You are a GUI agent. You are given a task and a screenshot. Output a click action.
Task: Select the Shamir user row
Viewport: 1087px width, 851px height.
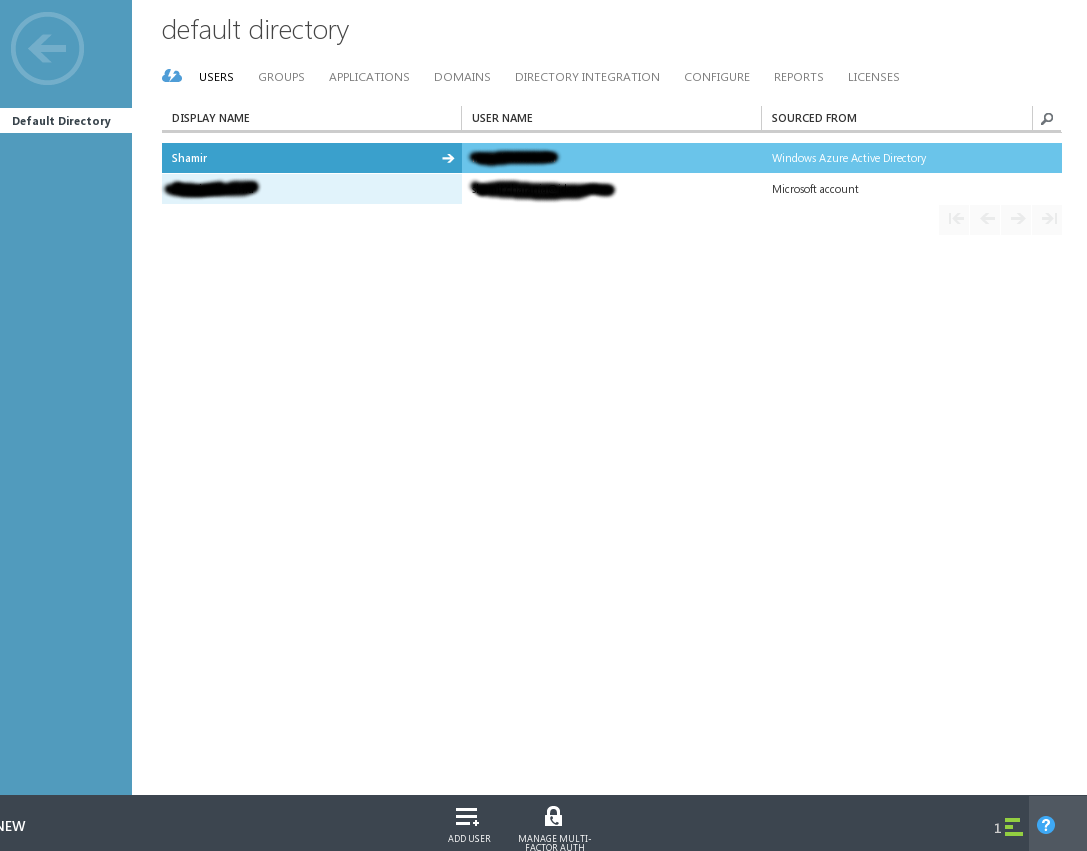pyautogui.click(x=611, y=158)
